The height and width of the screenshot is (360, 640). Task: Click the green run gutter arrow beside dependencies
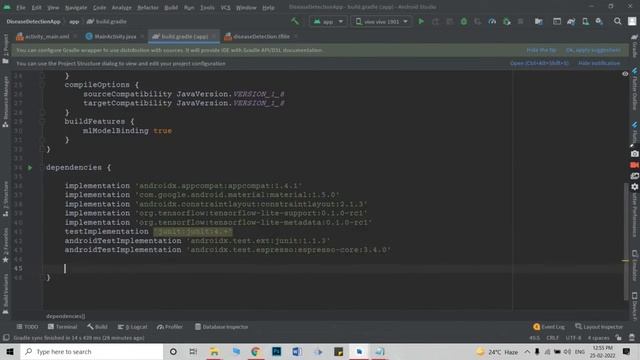(x=30, y=167)
